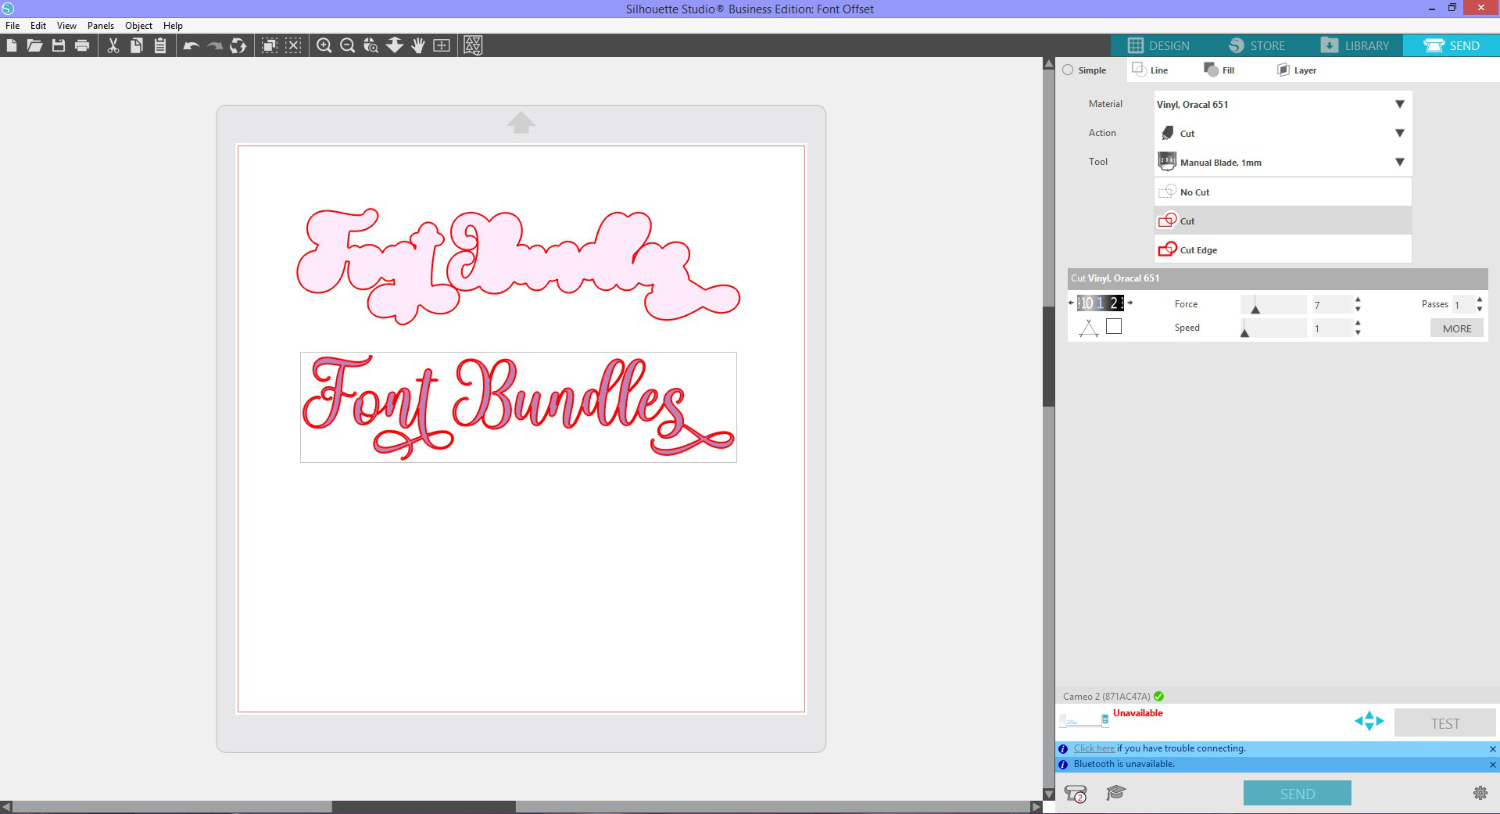Switch to the Fill cut mode tab
Image resolution: width=1500 pixels, height=814 pixels.
[x=1220, y=70]
